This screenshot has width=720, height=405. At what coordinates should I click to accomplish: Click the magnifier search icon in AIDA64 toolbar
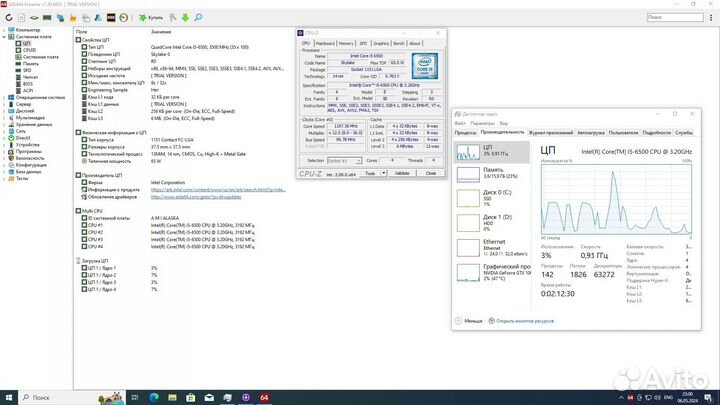click(x=198, y=17)
